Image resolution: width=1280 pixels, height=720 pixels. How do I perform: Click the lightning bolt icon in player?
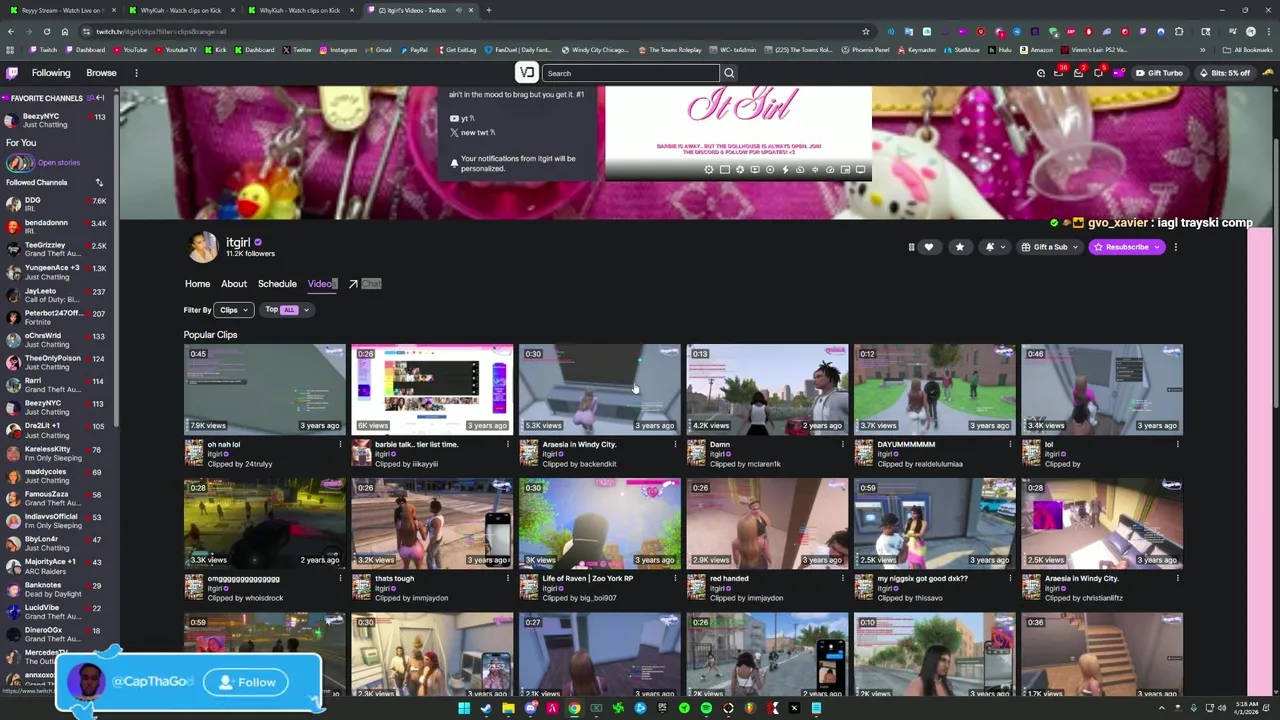coord(785,170)
